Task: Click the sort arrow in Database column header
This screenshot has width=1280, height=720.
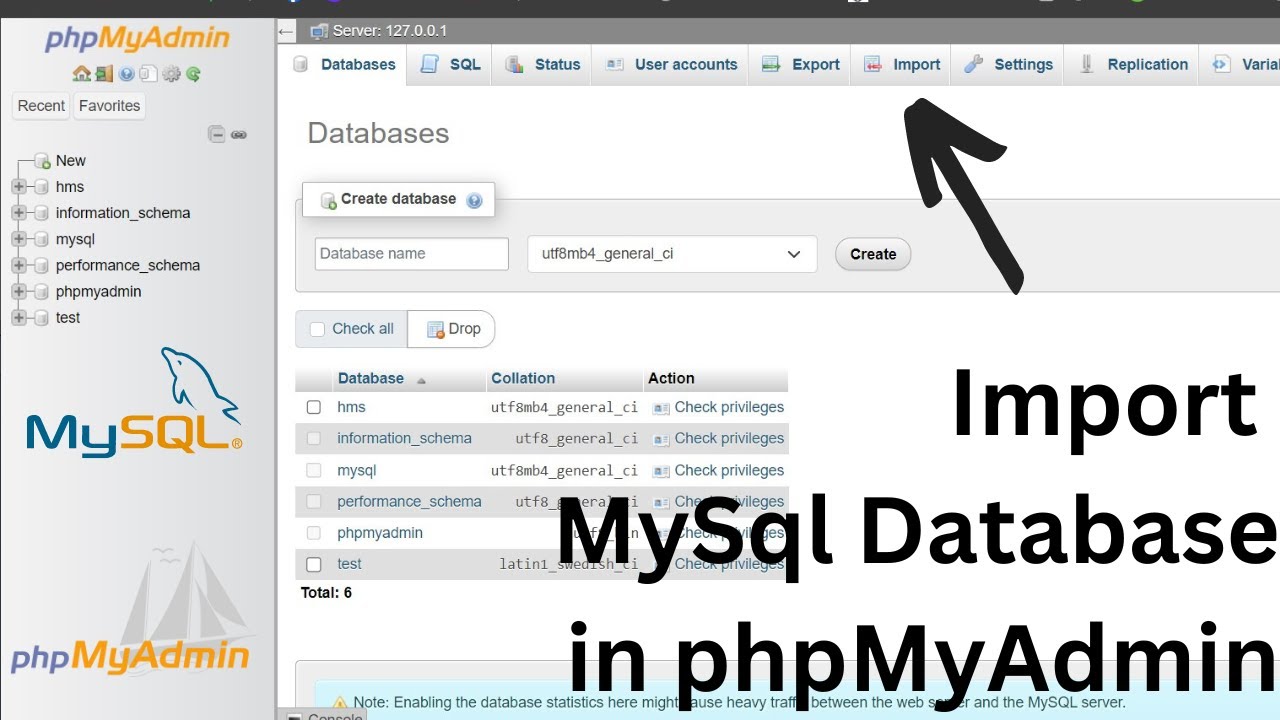Action: tap(421, 380)
